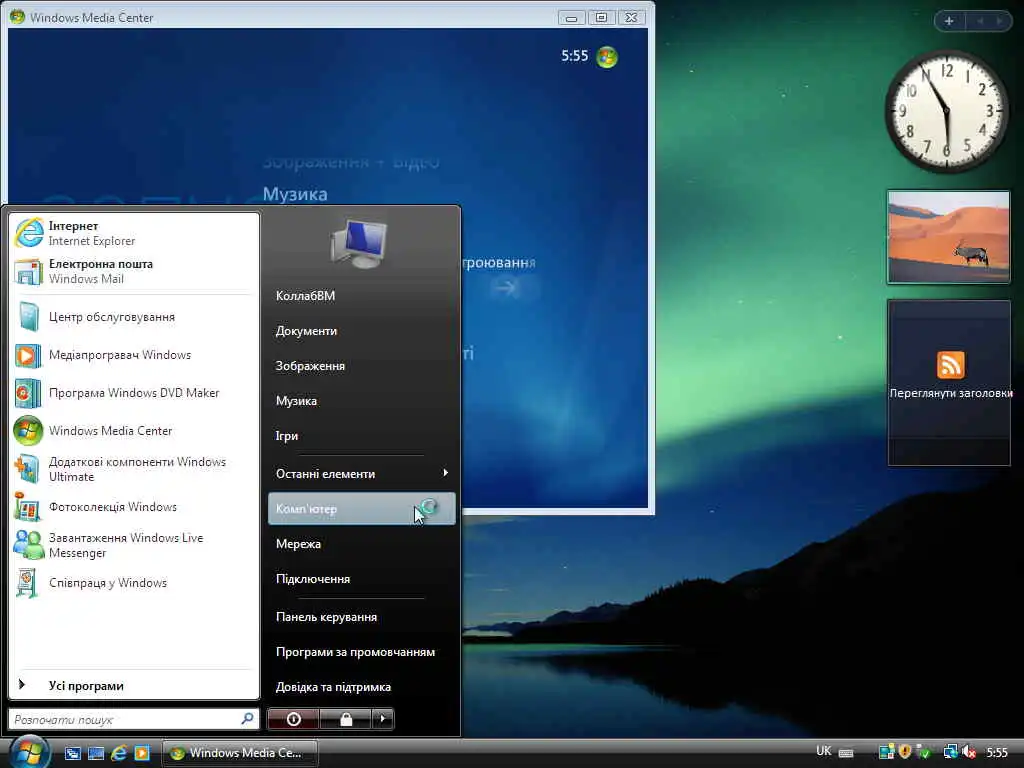Open the Windows Mail email entry

pos(134,271)
